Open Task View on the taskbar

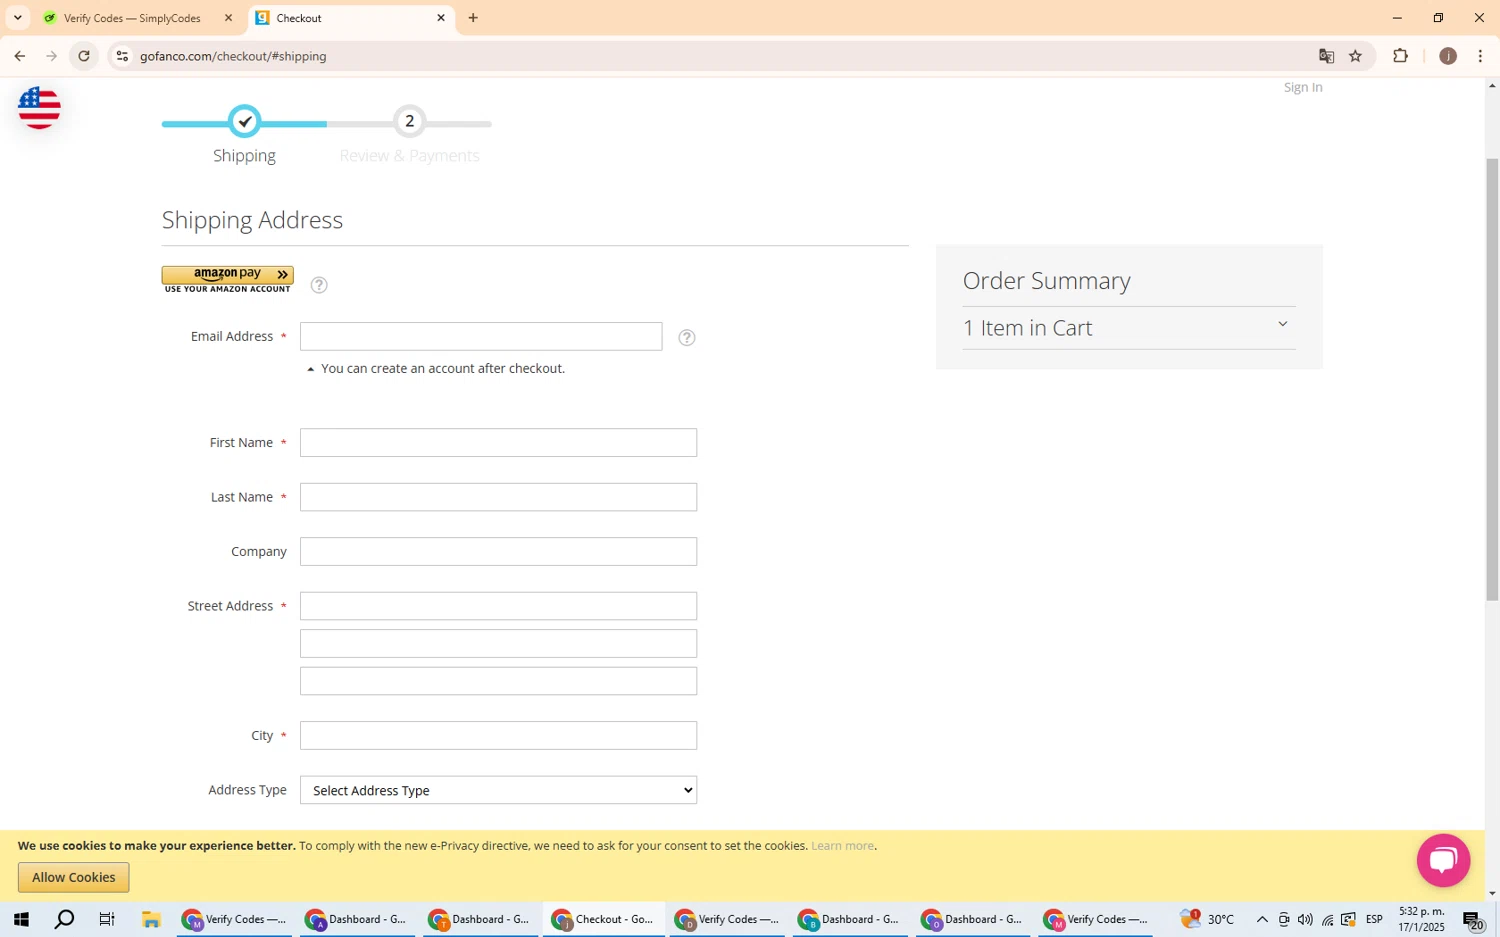click(x=107, y=920)
